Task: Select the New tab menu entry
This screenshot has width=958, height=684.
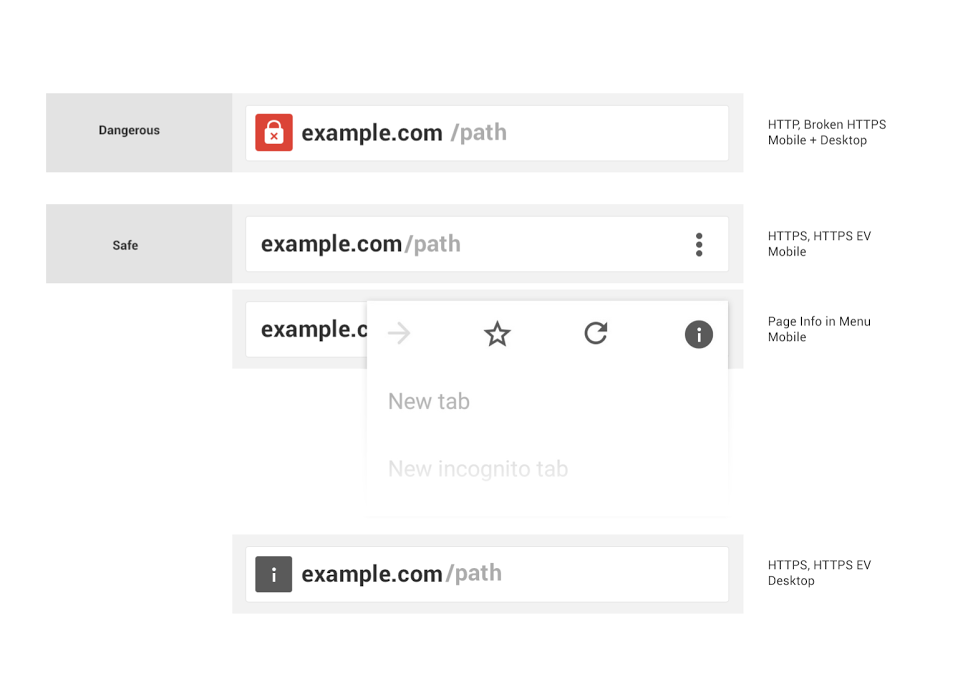Action: 429,401
